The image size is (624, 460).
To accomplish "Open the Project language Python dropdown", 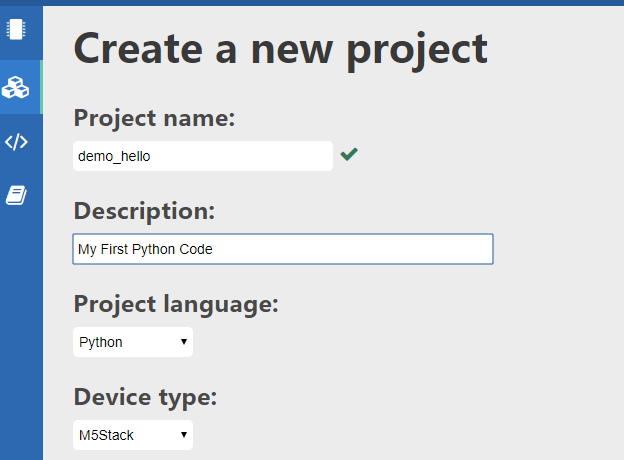I will coord(133,342).
